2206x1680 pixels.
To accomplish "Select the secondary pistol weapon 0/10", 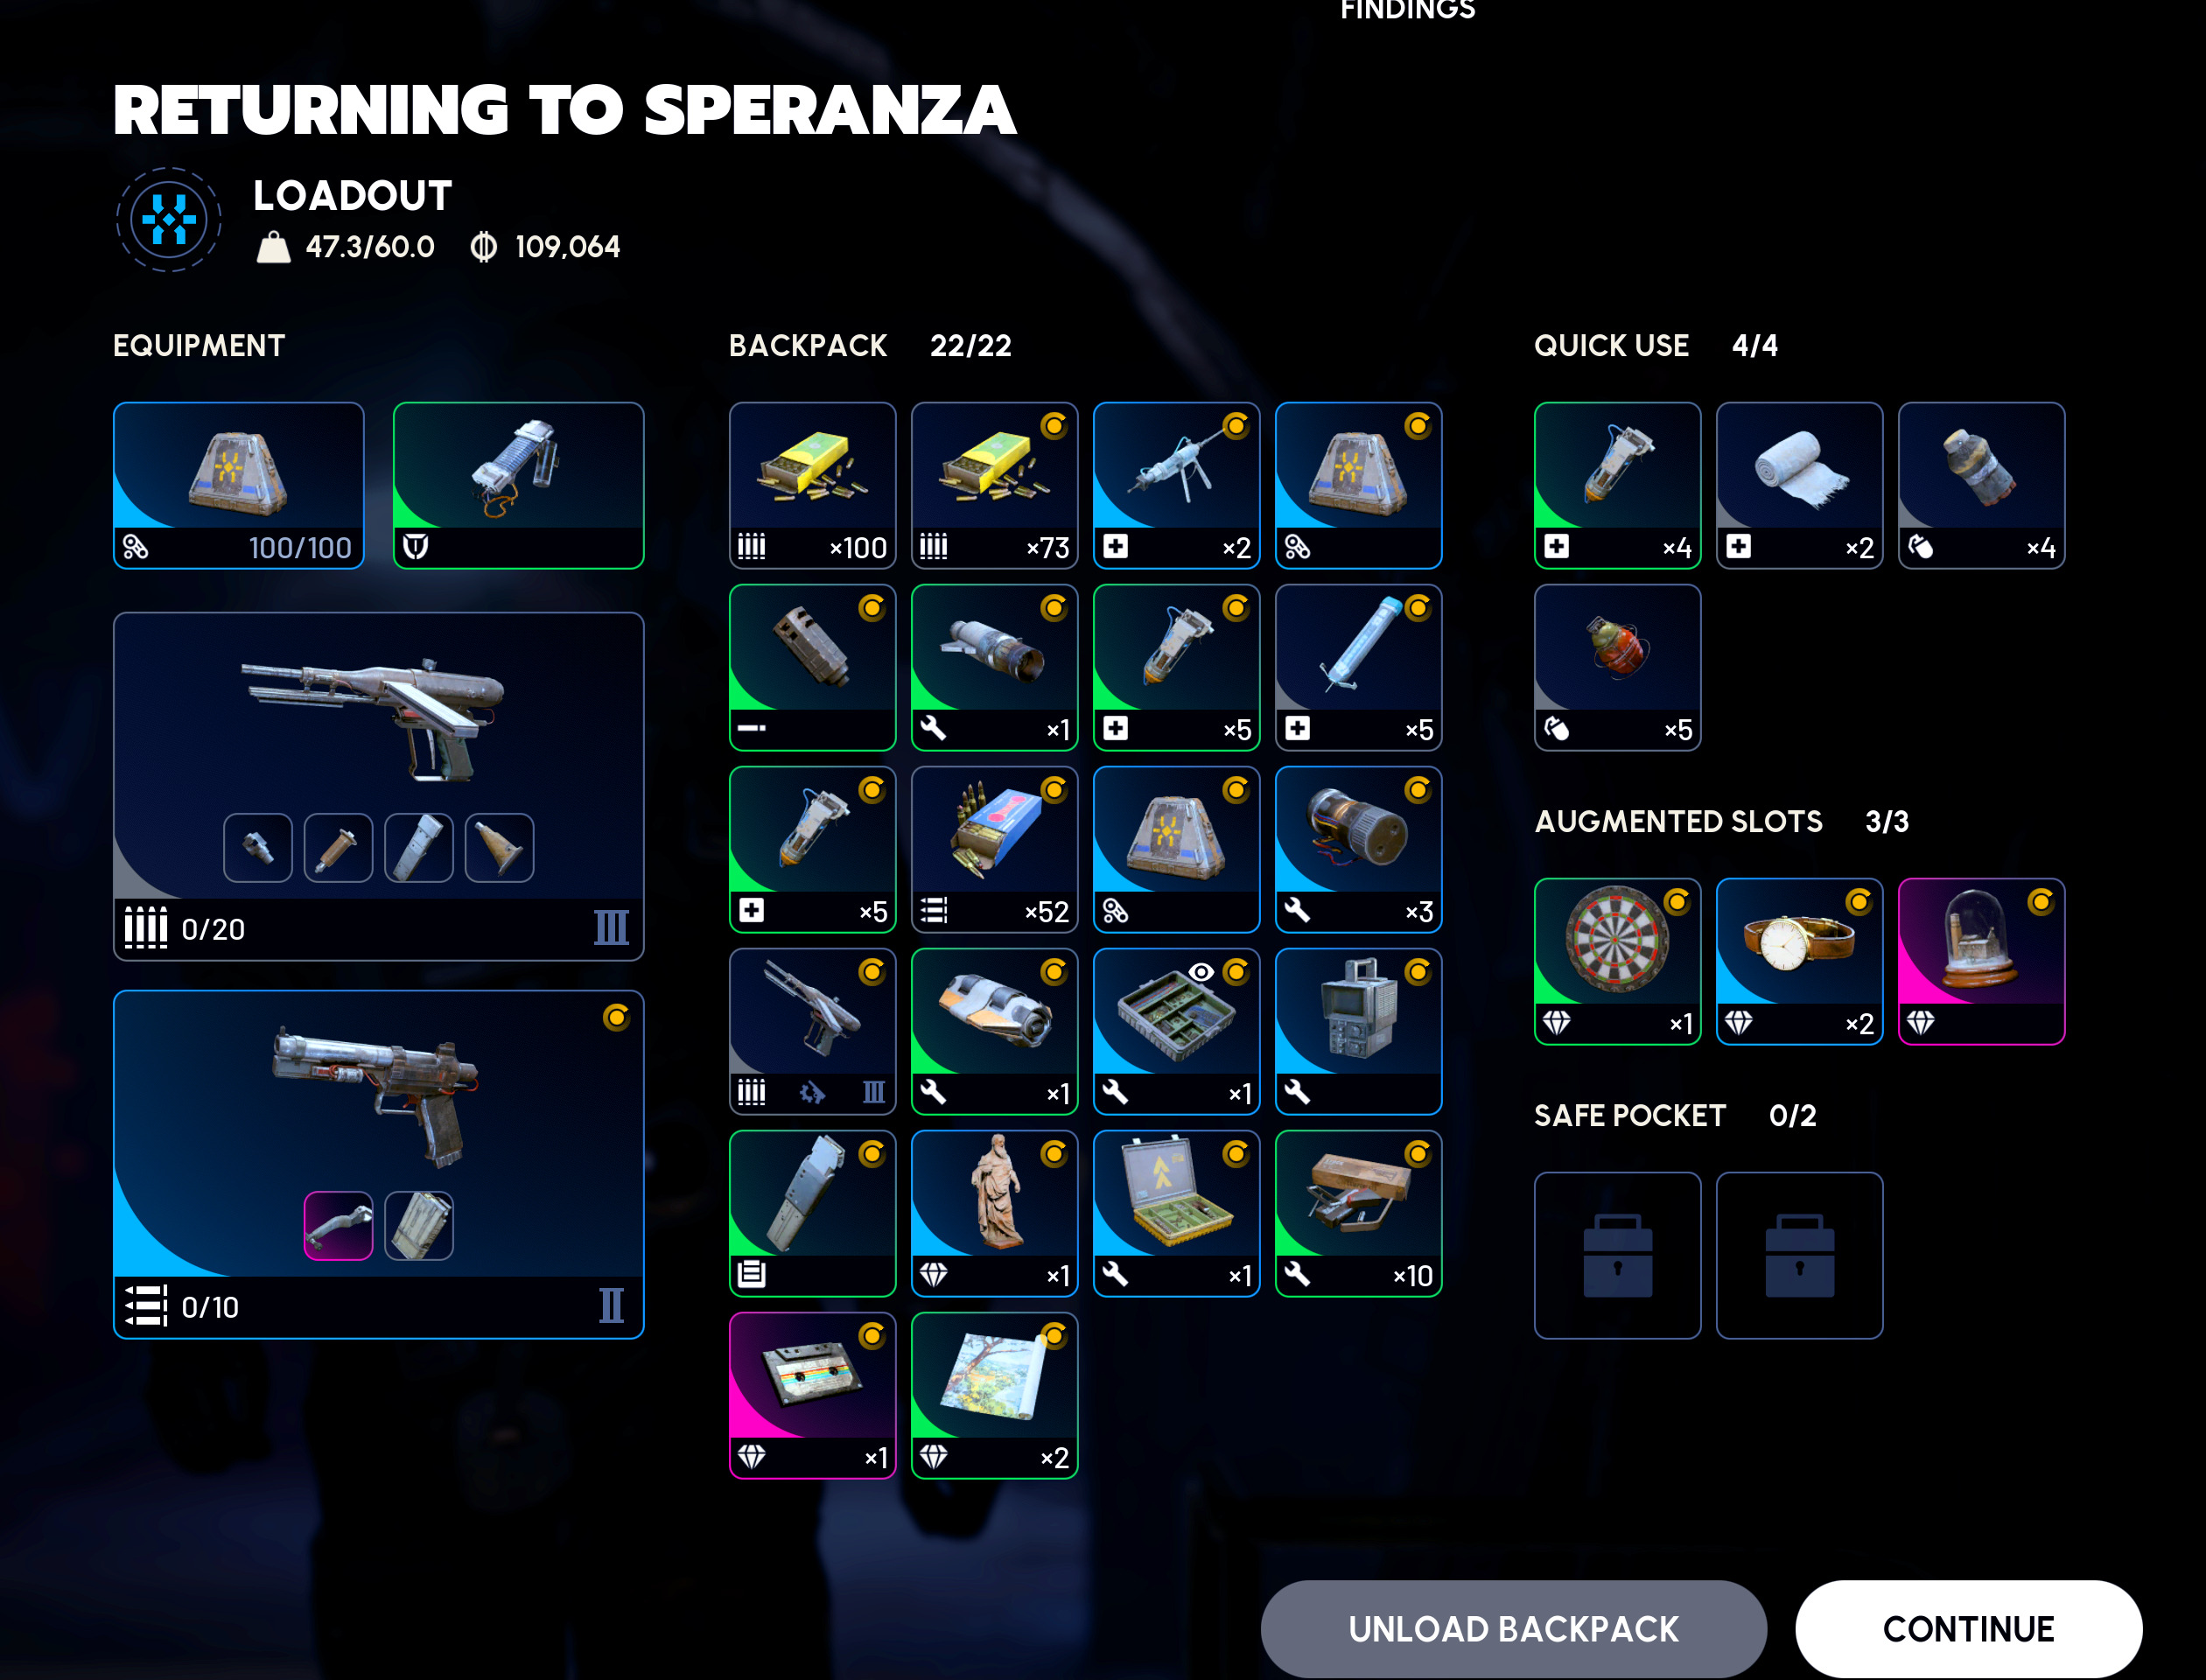I will 378,1164.
